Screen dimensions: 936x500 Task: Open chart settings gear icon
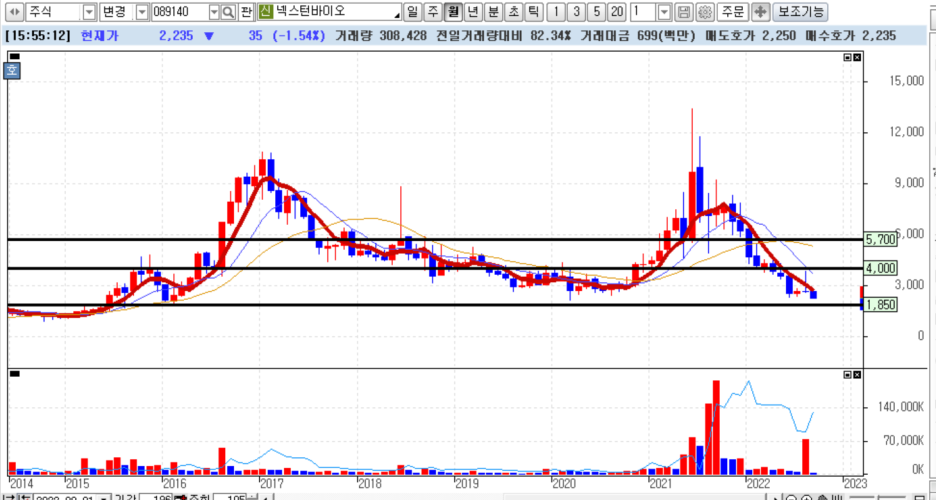[706, 11]
